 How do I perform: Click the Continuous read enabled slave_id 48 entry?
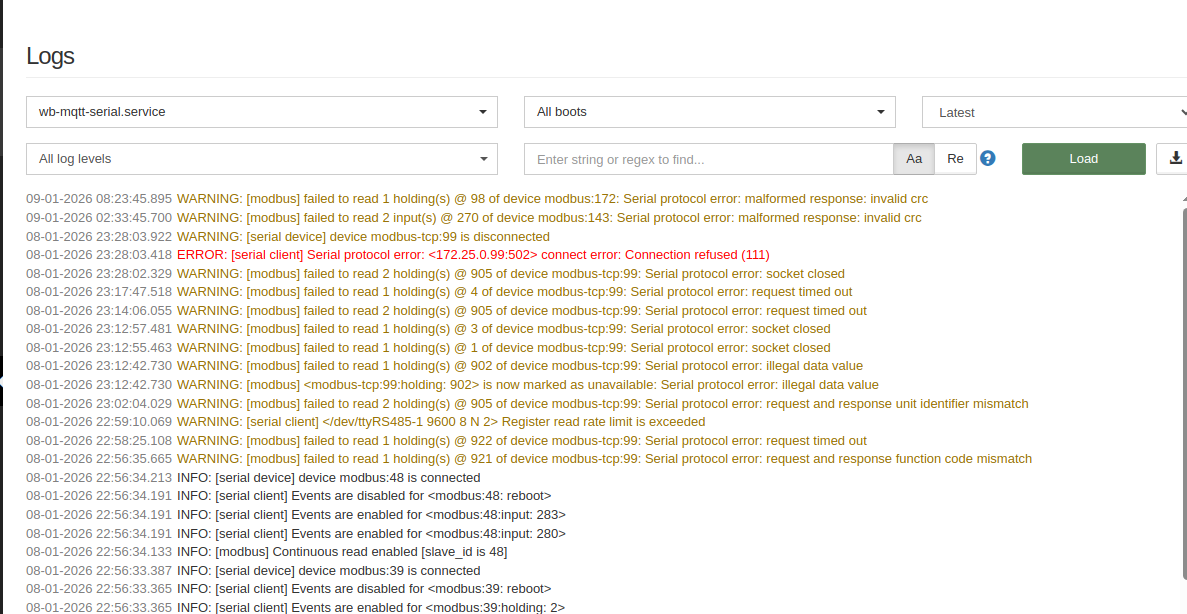pyautogui.click(x=342, y=552)
